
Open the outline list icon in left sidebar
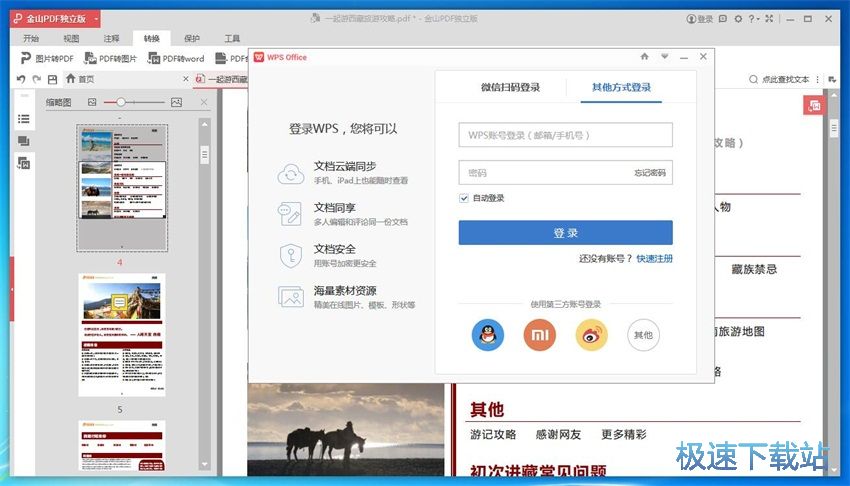coord(23,119)
